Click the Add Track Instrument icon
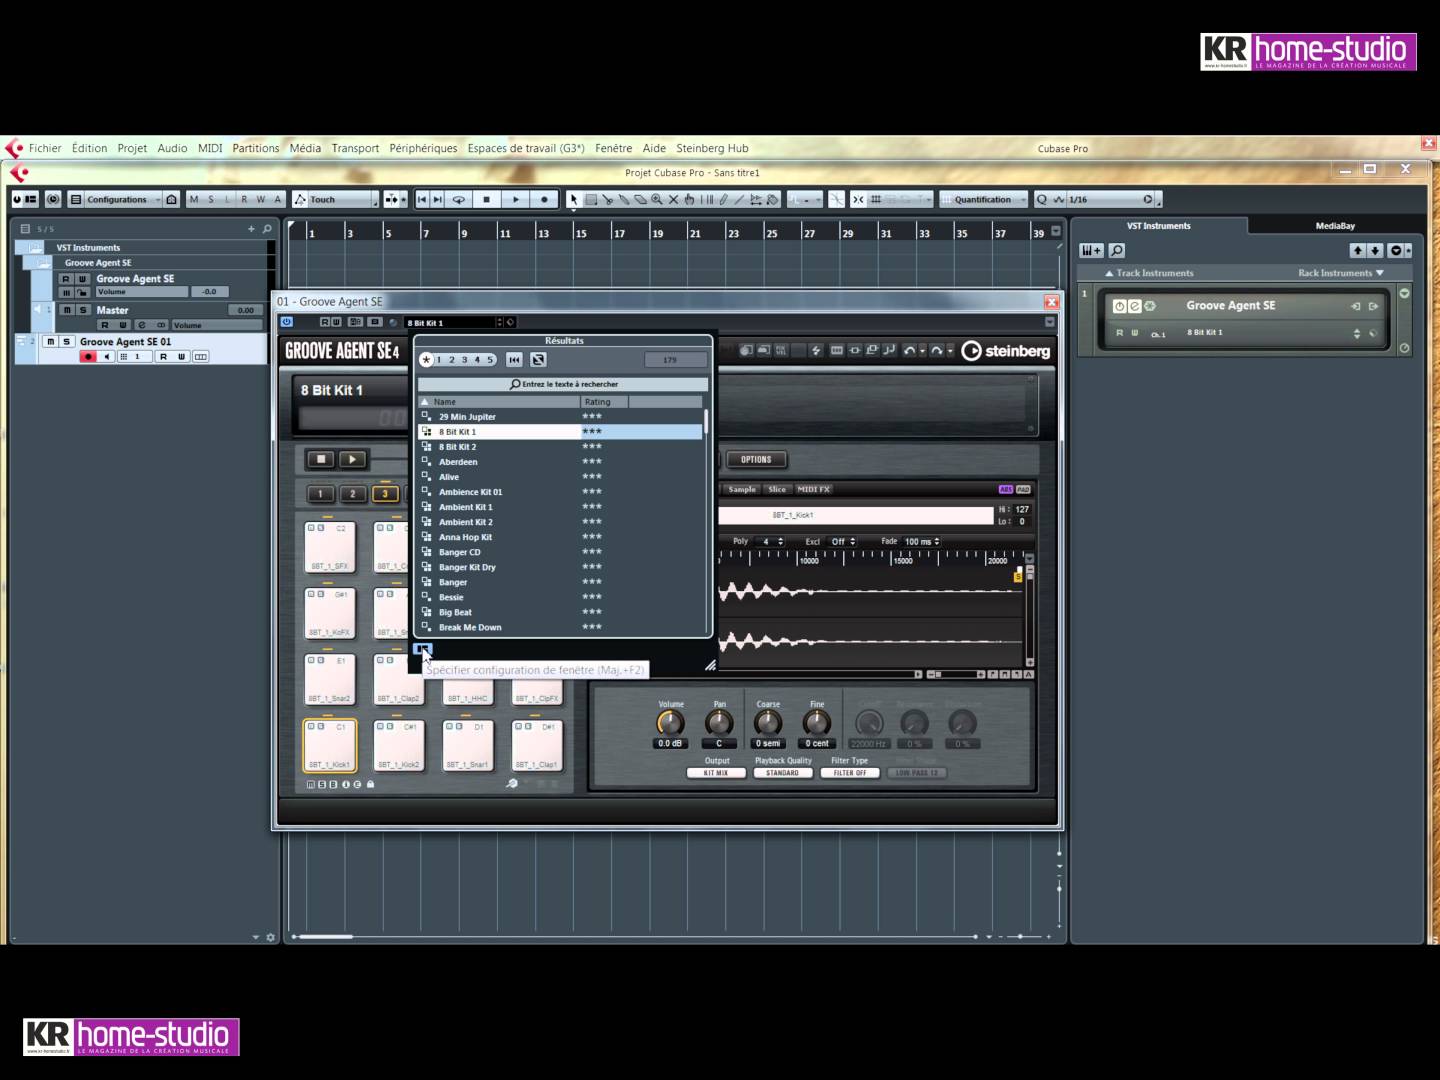Screen dimensions: 1440x1080 [1091, 251]
